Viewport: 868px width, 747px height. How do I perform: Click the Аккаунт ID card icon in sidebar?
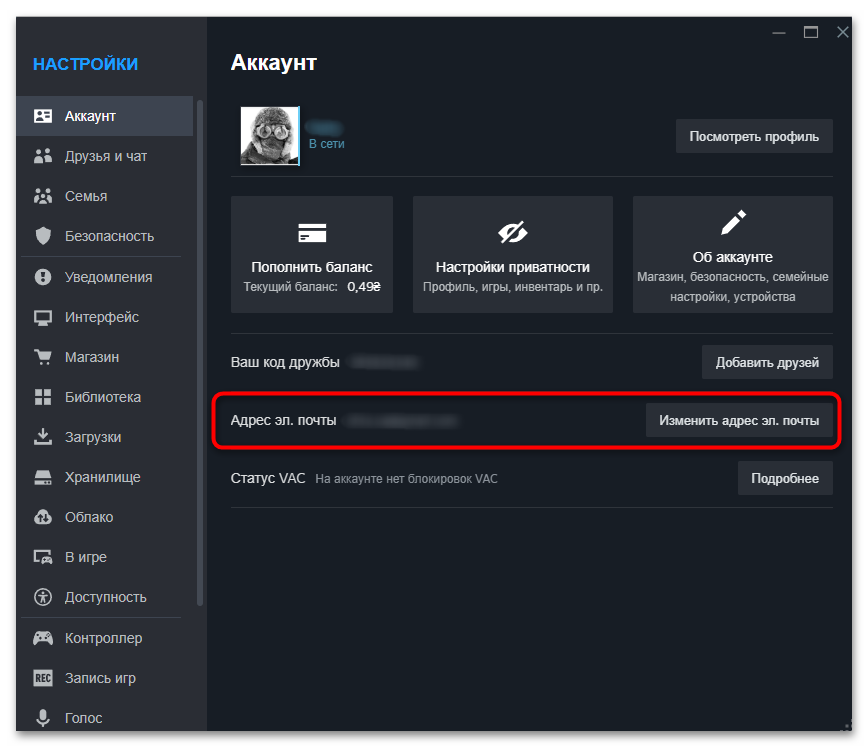43,116
